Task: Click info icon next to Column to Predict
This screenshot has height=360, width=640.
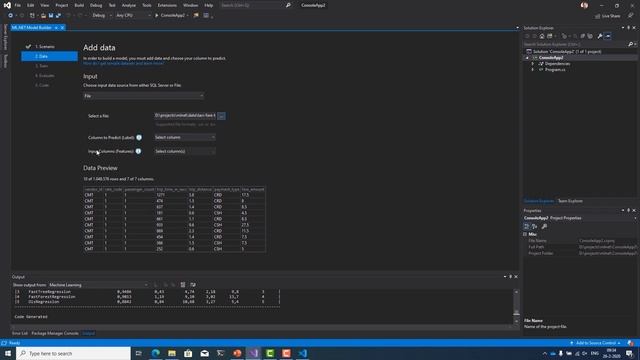Action: (x=139, y=138)
